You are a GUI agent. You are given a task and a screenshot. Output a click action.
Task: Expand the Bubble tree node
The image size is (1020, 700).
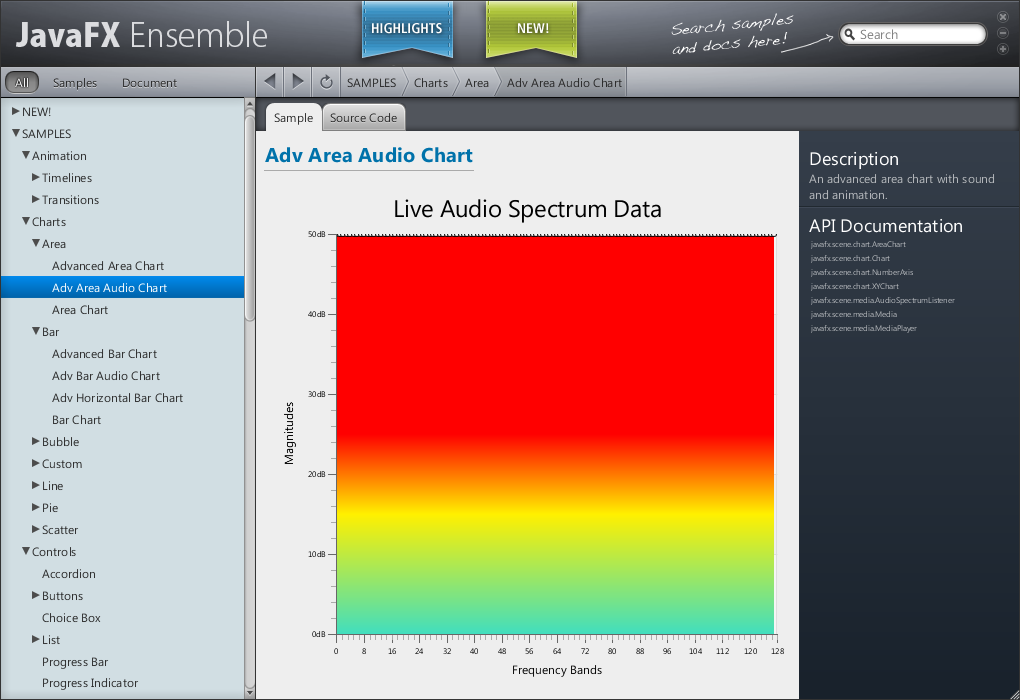tap(36, 442)
